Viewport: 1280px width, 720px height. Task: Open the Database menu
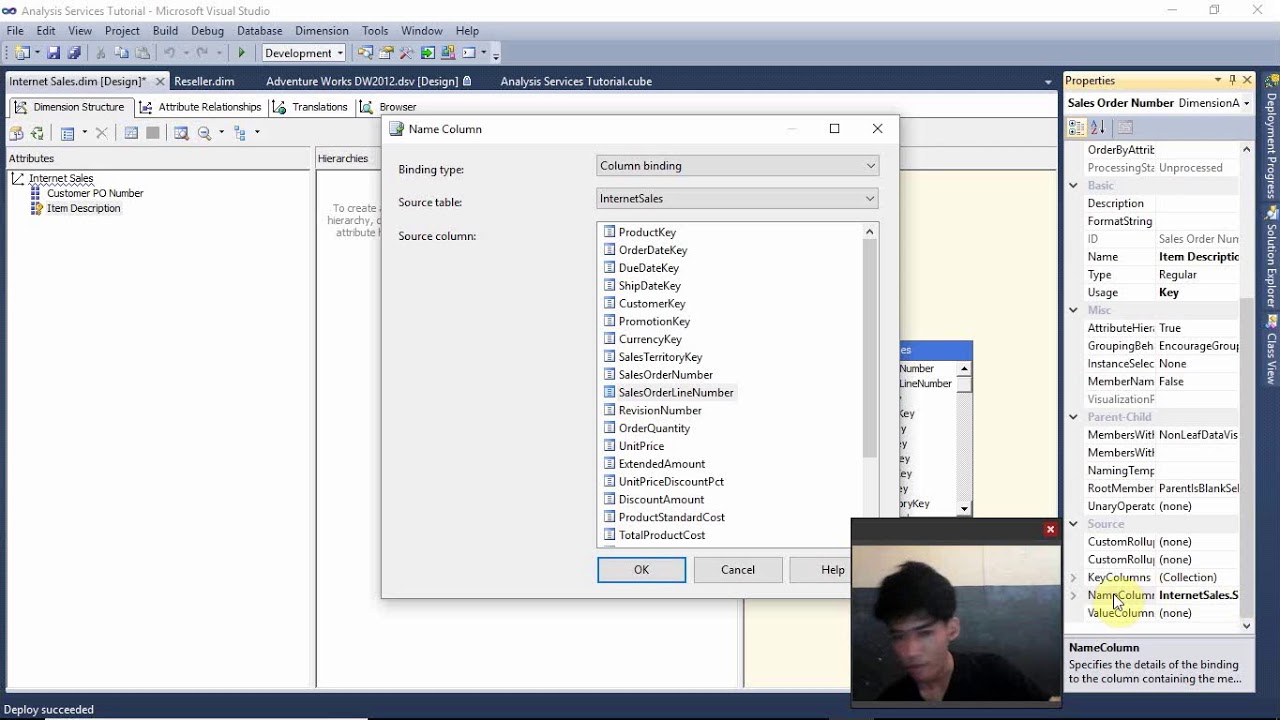coord(259,31)
